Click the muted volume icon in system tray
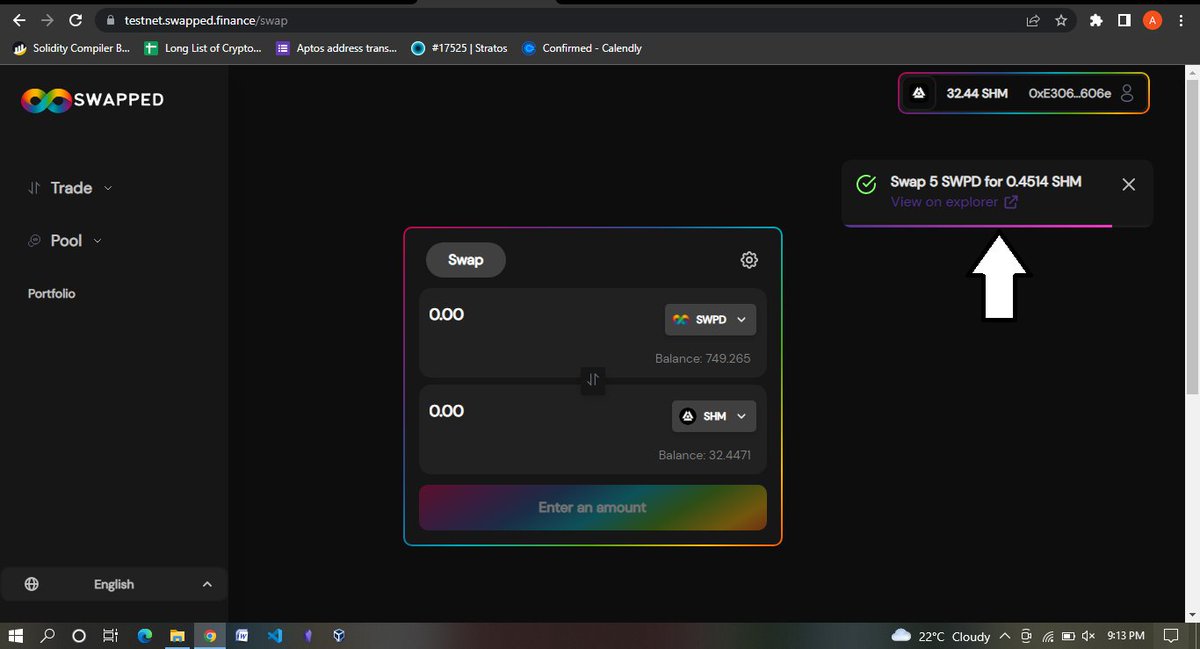 pos(1089,636)
